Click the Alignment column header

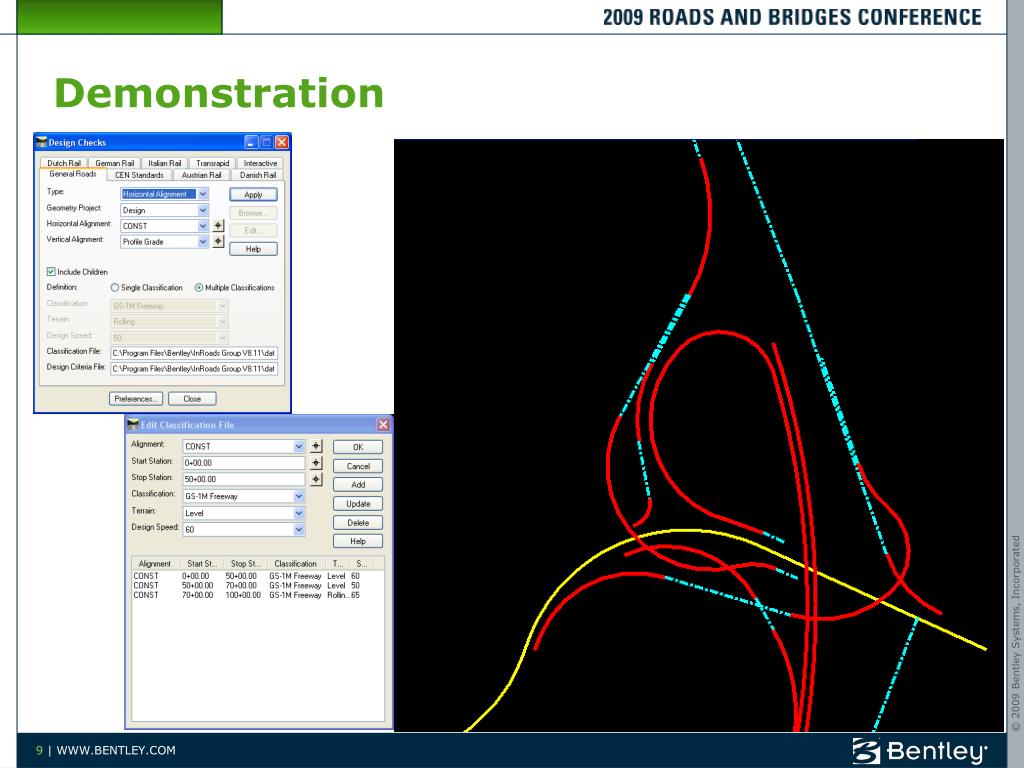(x=154, y=564)
